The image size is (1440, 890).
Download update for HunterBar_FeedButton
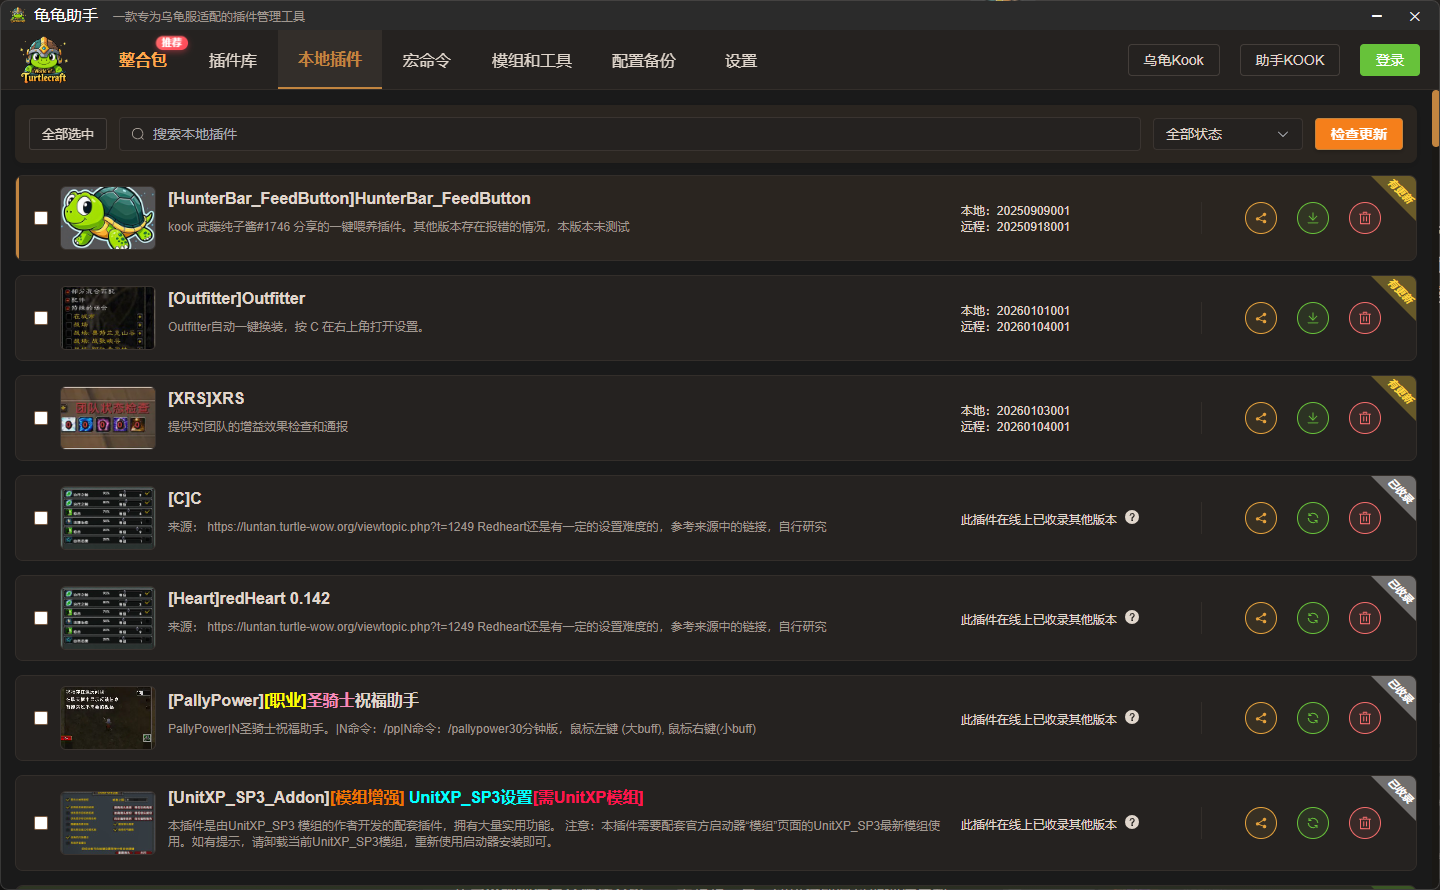pos(1312,218)
